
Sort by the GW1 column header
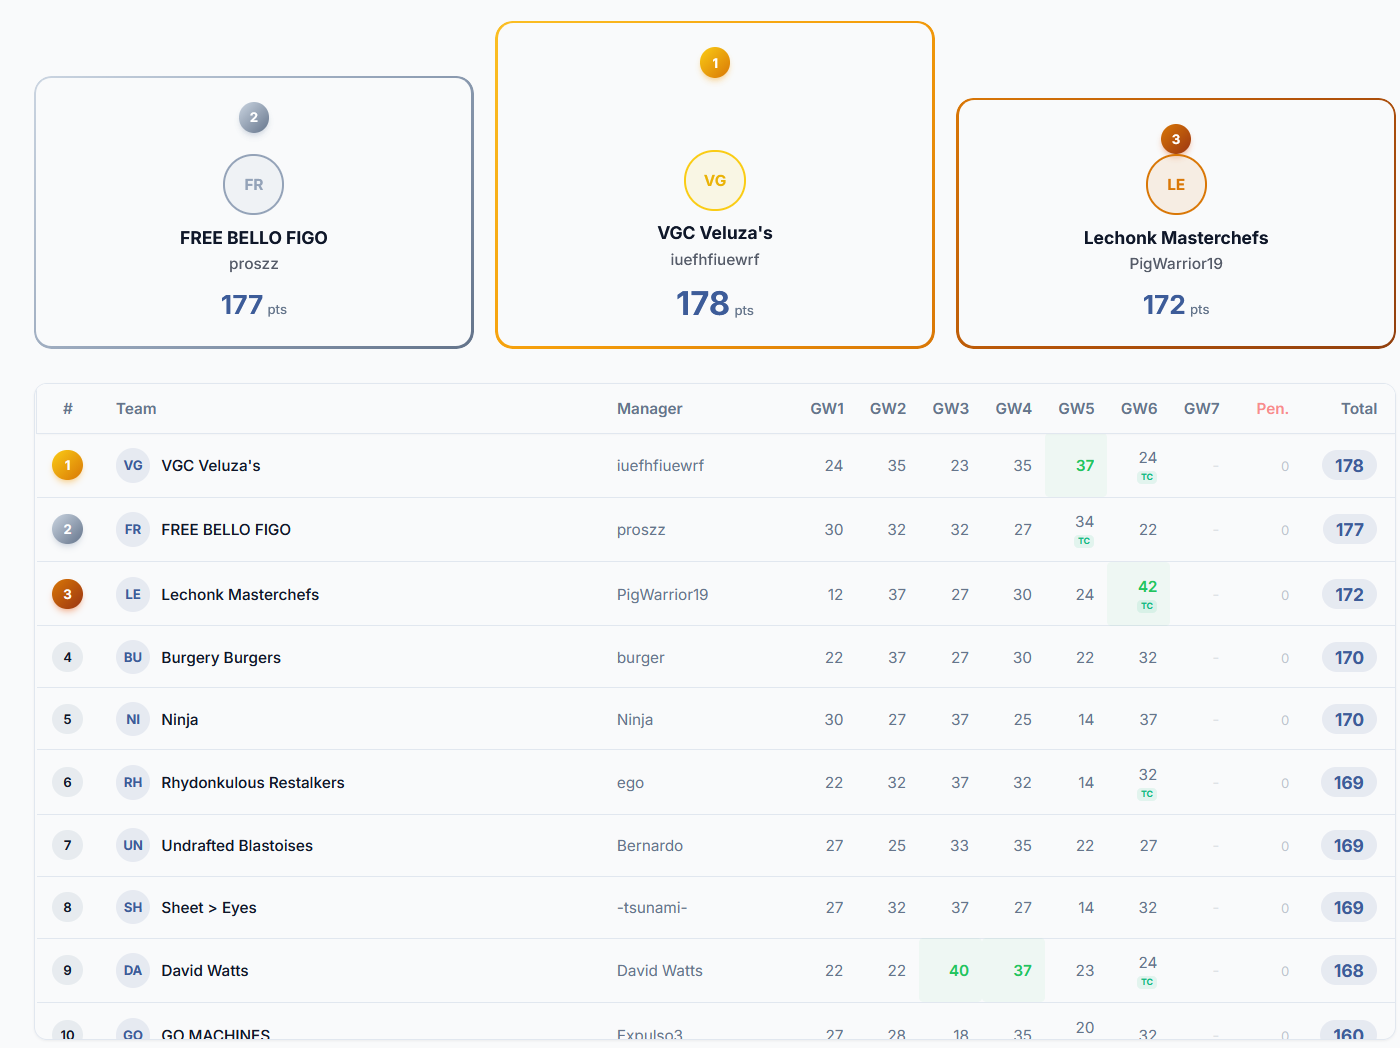(827, 409)
